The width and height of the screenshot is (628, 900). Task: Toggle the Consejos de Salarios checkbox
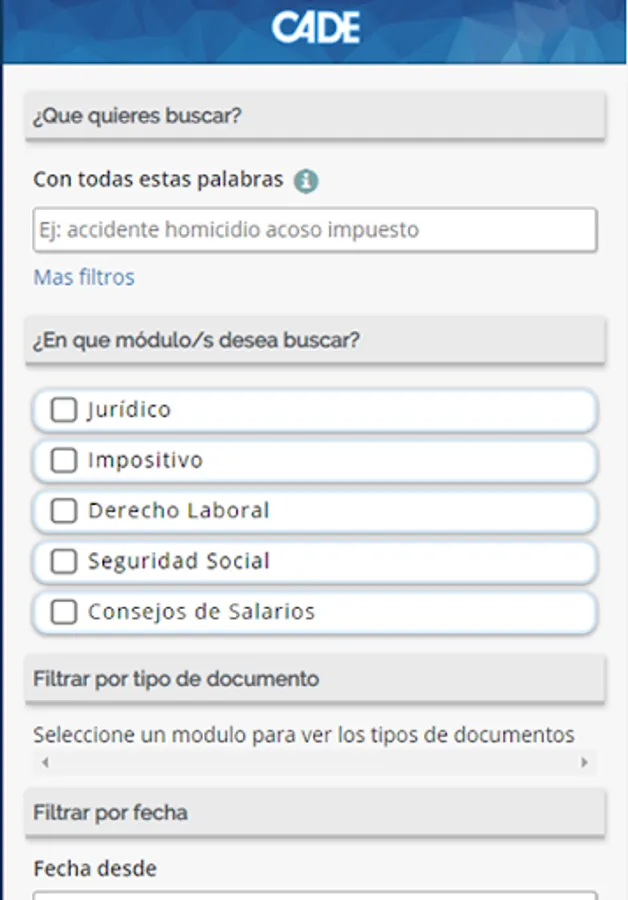click(64, 612)
